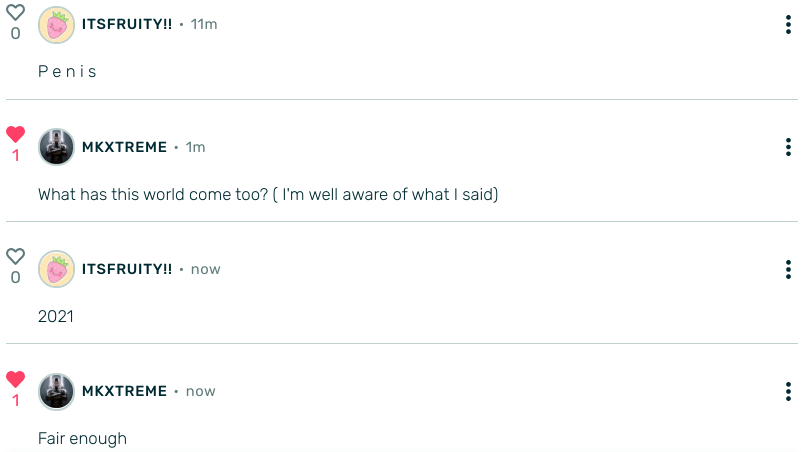The image size is (801, 452).
Task: Click the "11m" timestamp on ITSFRUITY!! comment
Action: click(x=204, y=24)
